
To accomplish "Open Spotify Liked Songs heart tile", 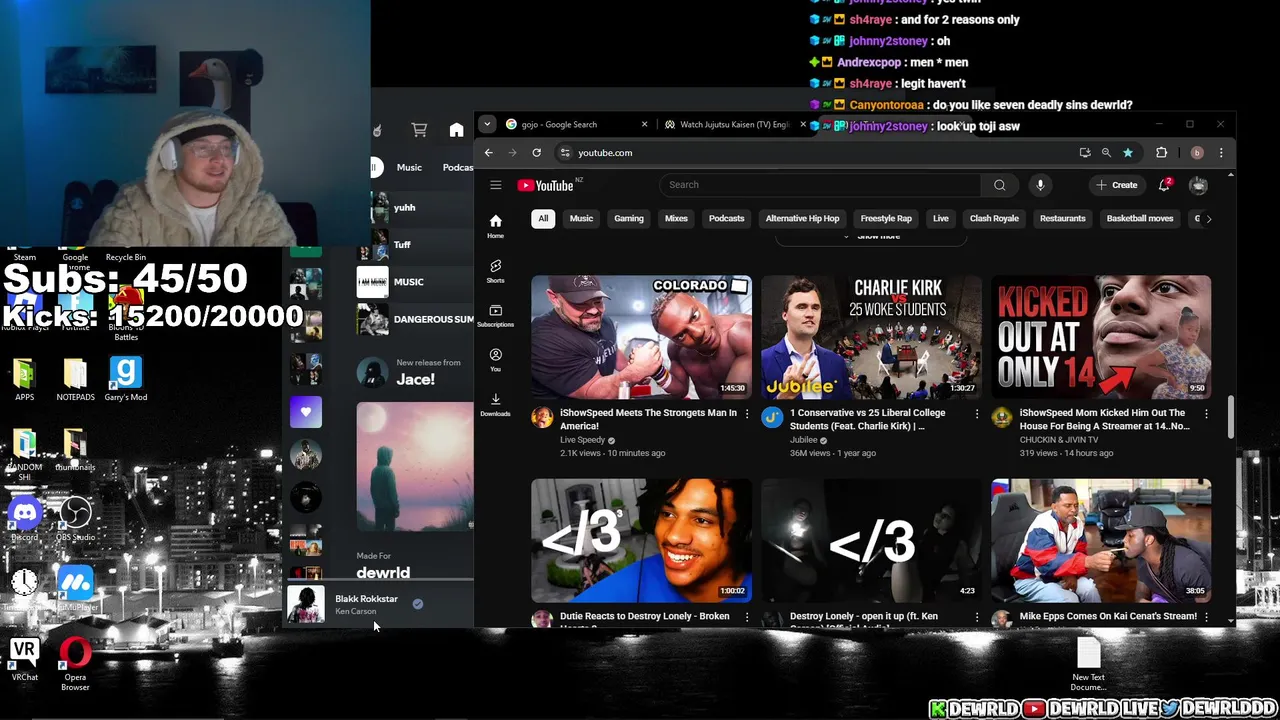I will (x=306, y=412).
